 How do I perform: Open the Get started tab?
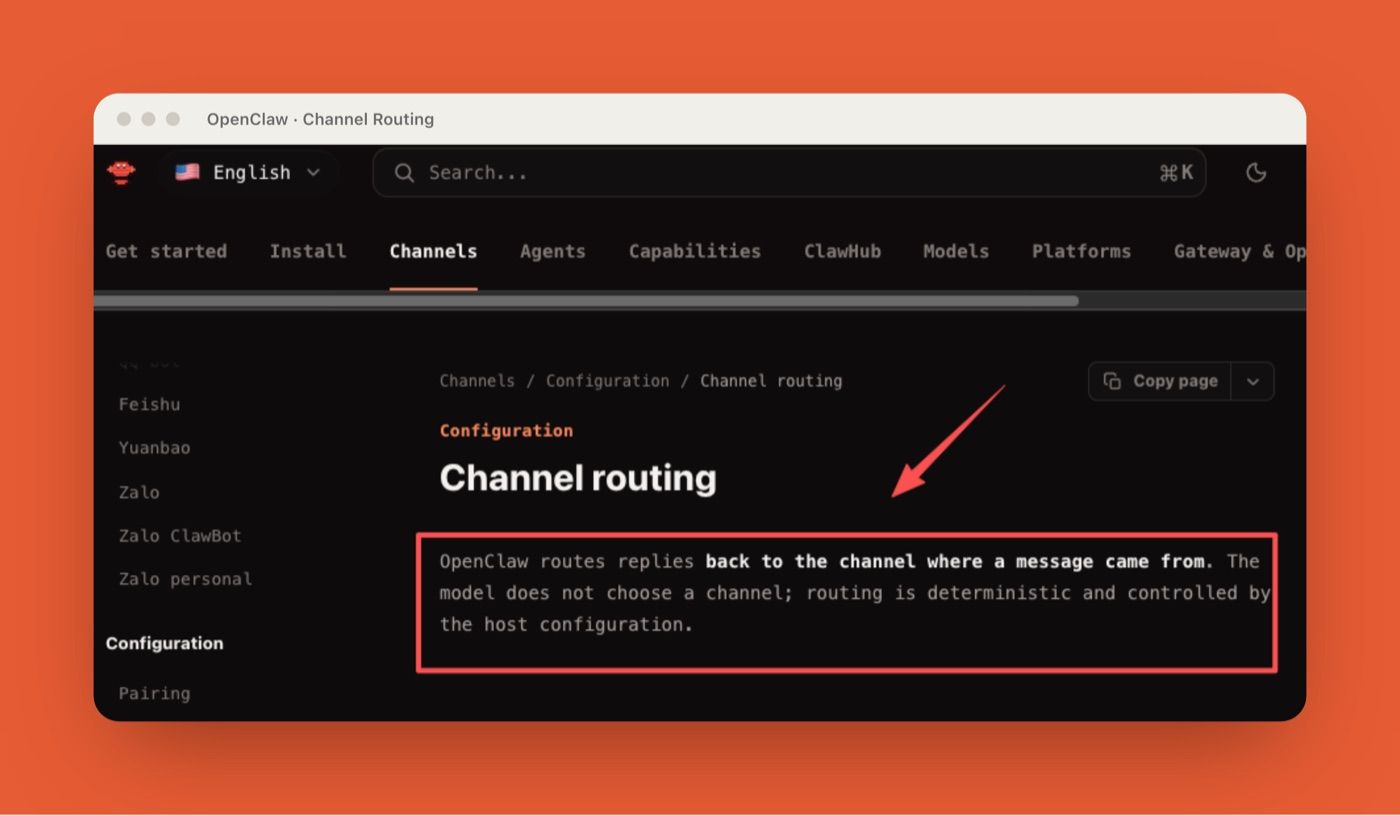(166, 251)
